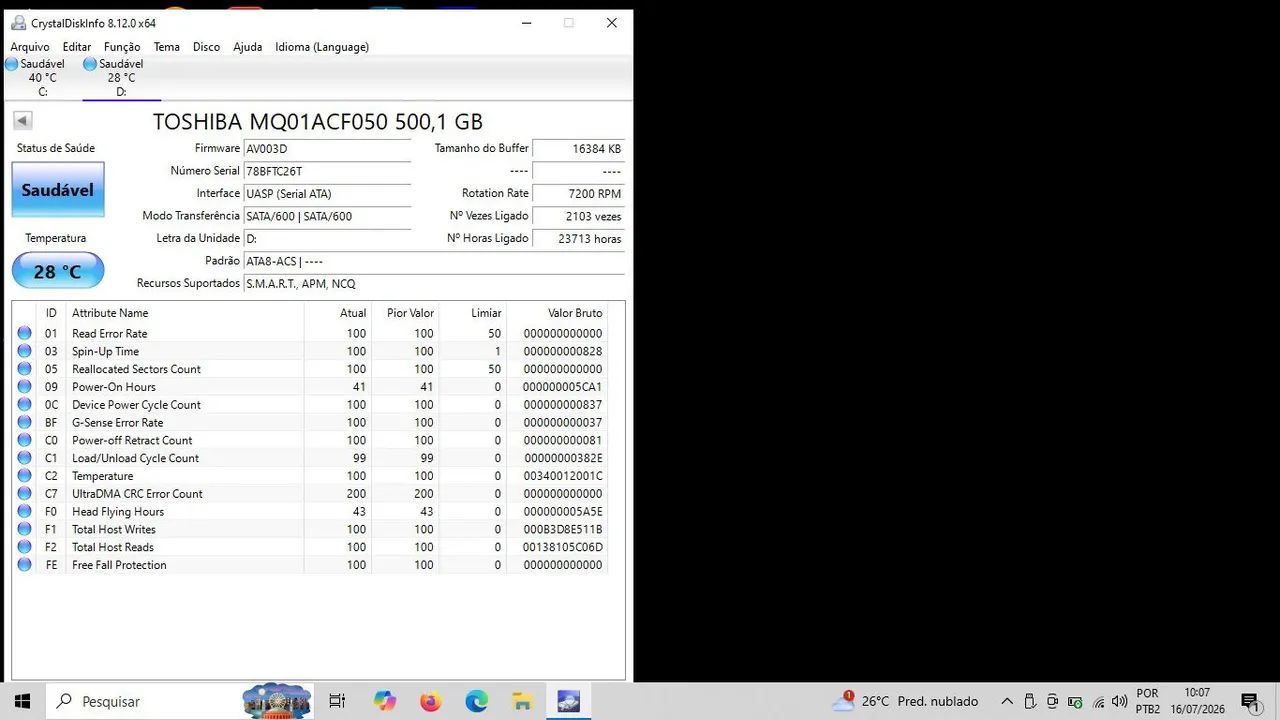Click status icon of G-Sense Error Rate
The image size is (1280, 720).
coord(24,422)
